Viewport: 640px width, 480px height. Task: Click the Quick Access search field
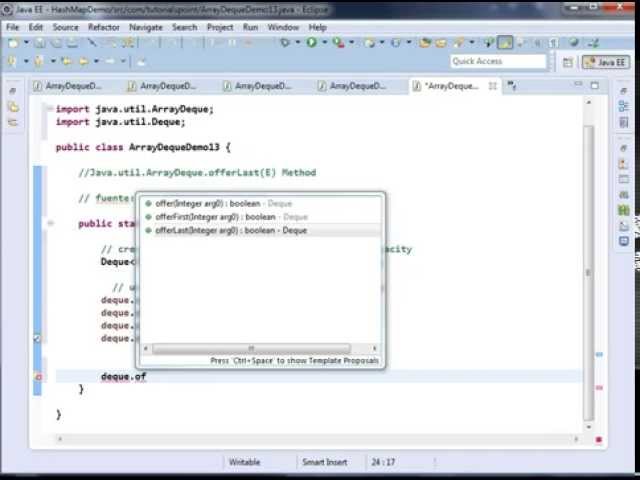click(x=498, y=61)
